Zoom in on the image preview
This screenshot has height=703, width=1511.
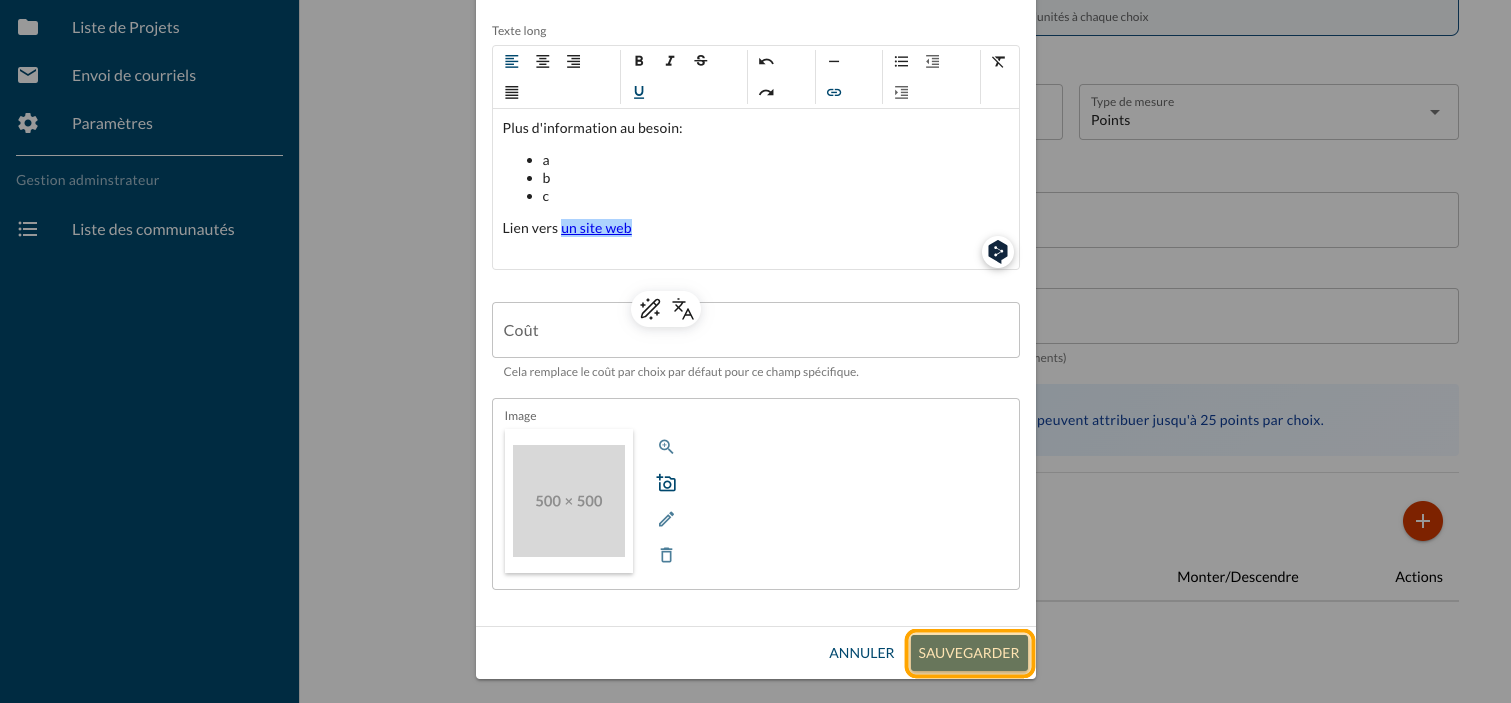[x=666, y=447]
